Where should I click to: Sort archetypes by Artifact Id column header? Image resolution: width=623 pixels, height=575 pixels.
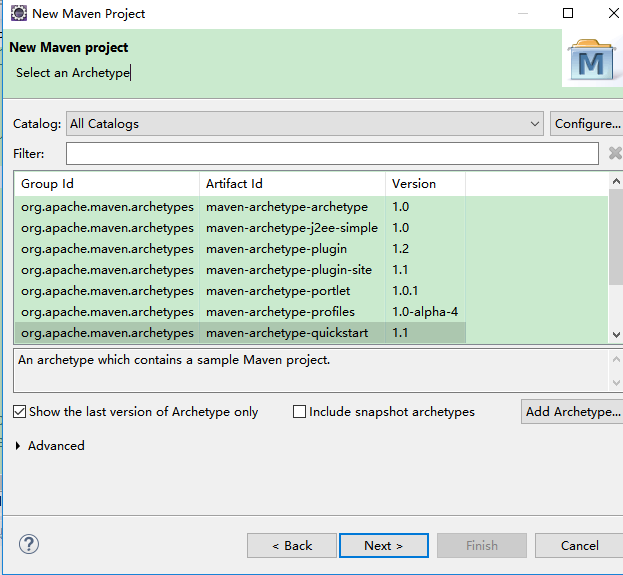[x=292, y=184]
